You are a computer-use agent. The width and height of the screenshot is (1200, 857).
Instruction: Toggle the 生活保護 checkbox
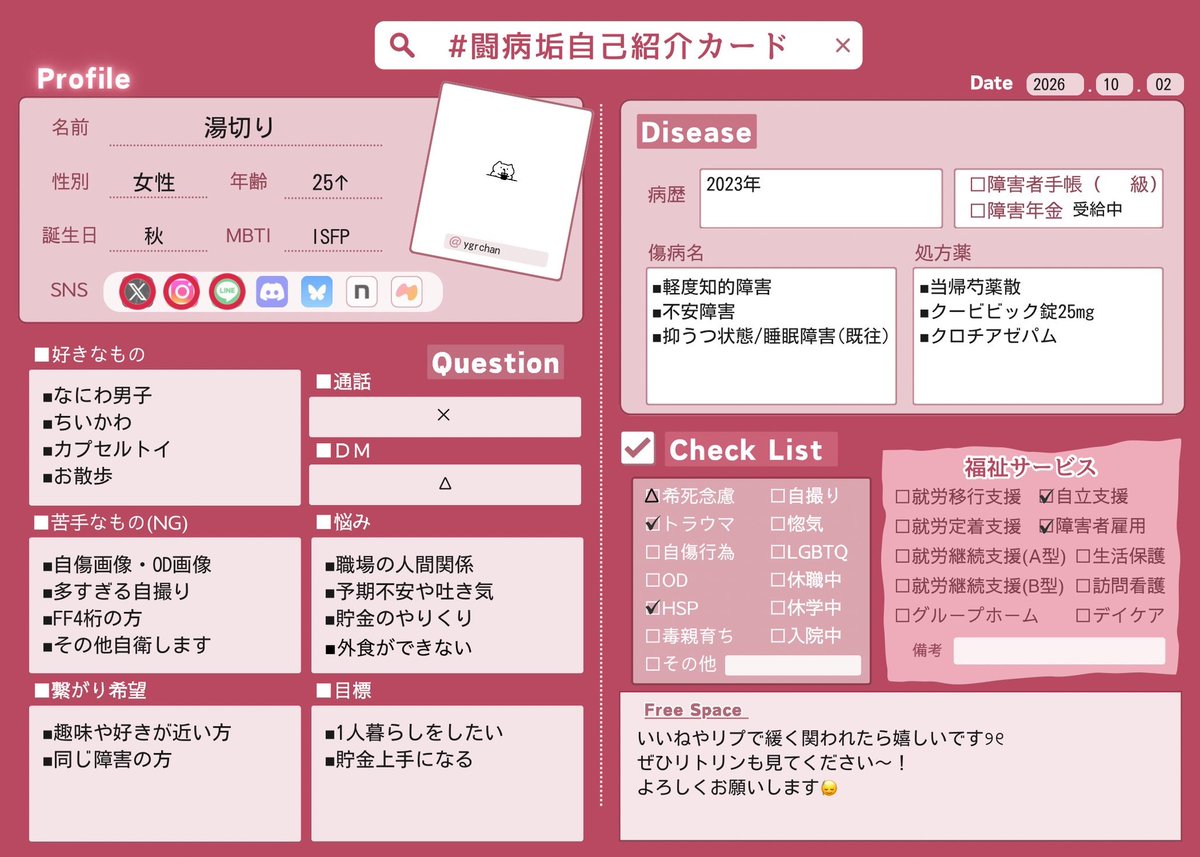(x=1083, y=556)
